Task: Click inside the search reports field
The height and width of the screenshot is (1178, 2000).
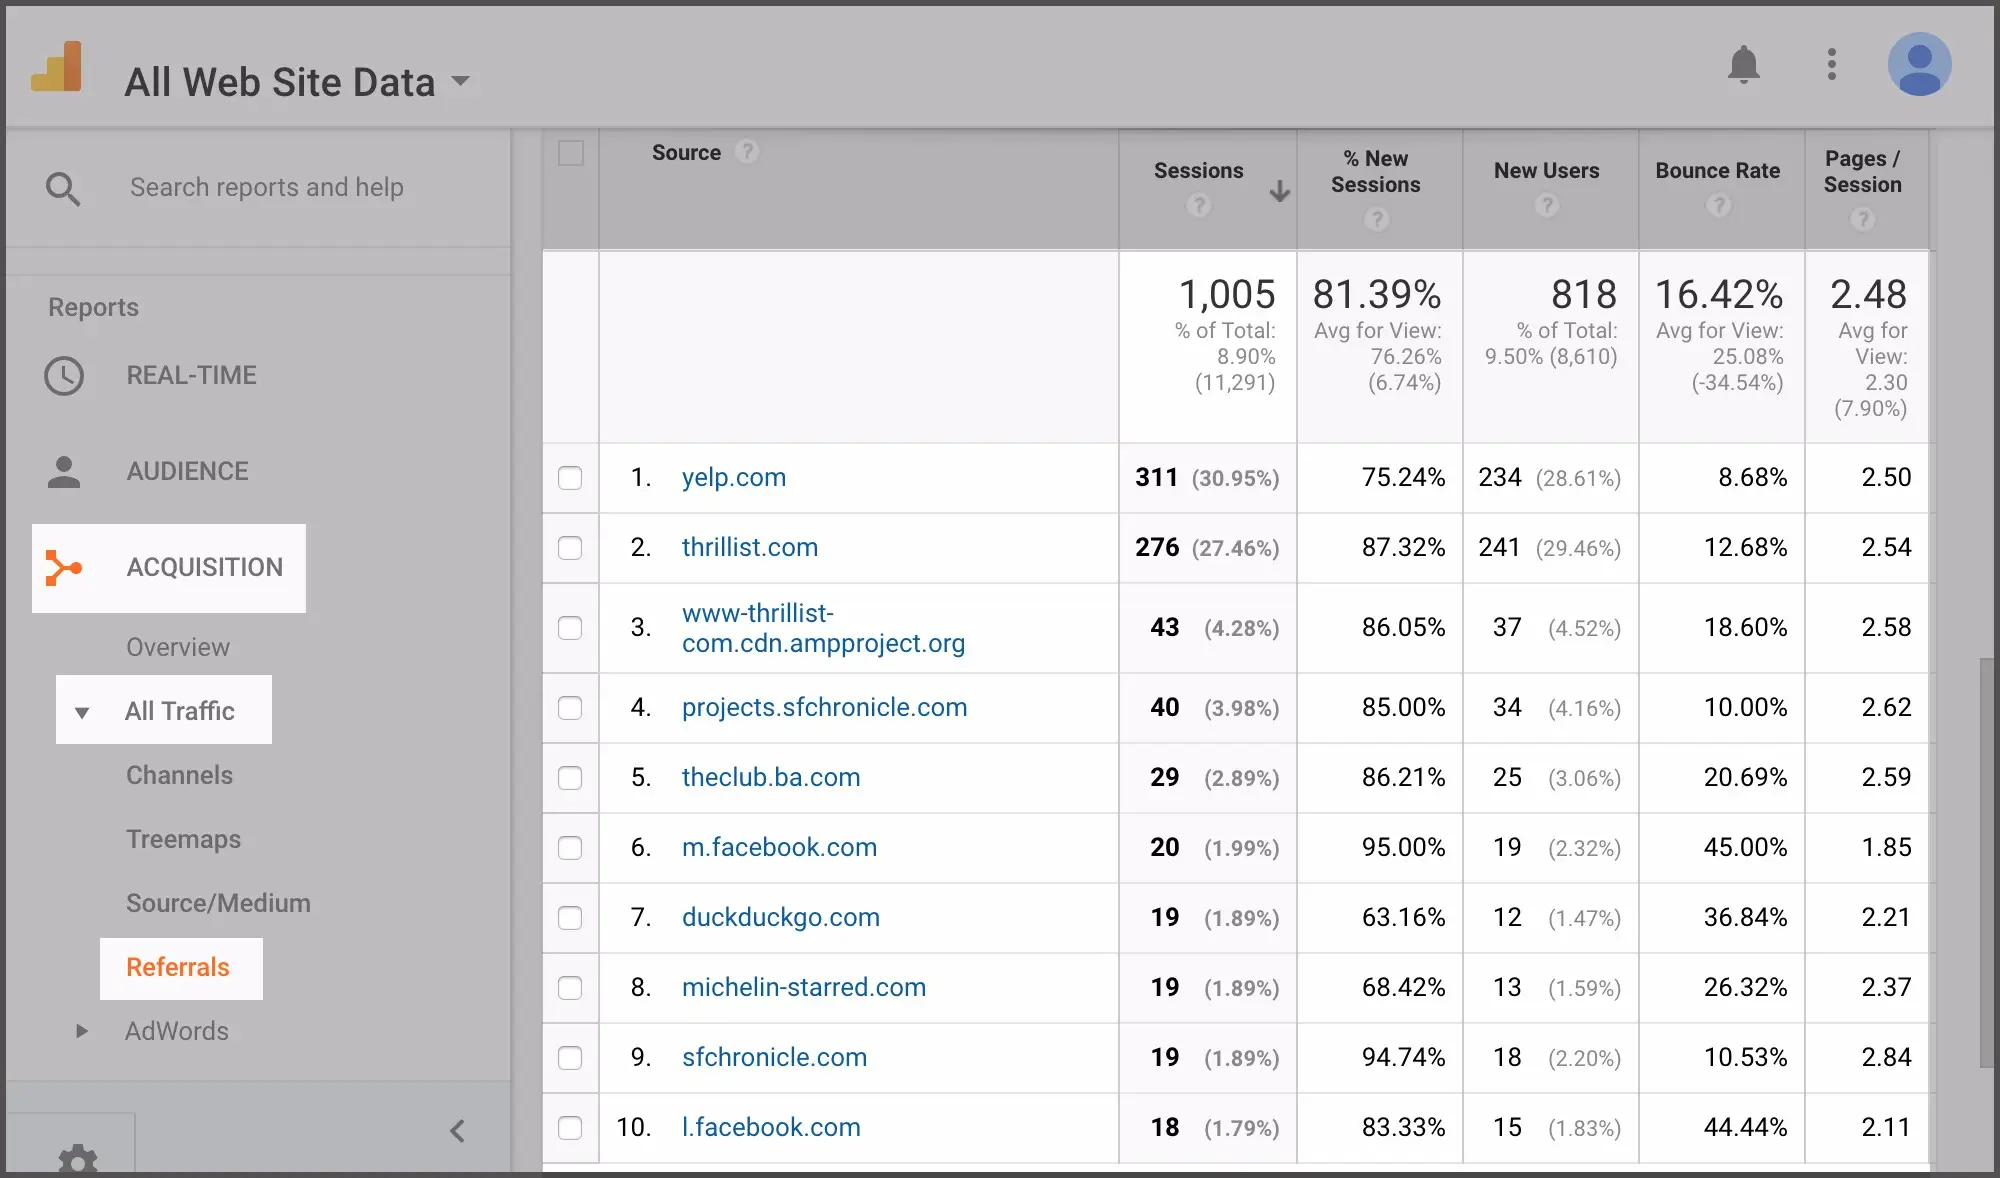Action: 267,187
